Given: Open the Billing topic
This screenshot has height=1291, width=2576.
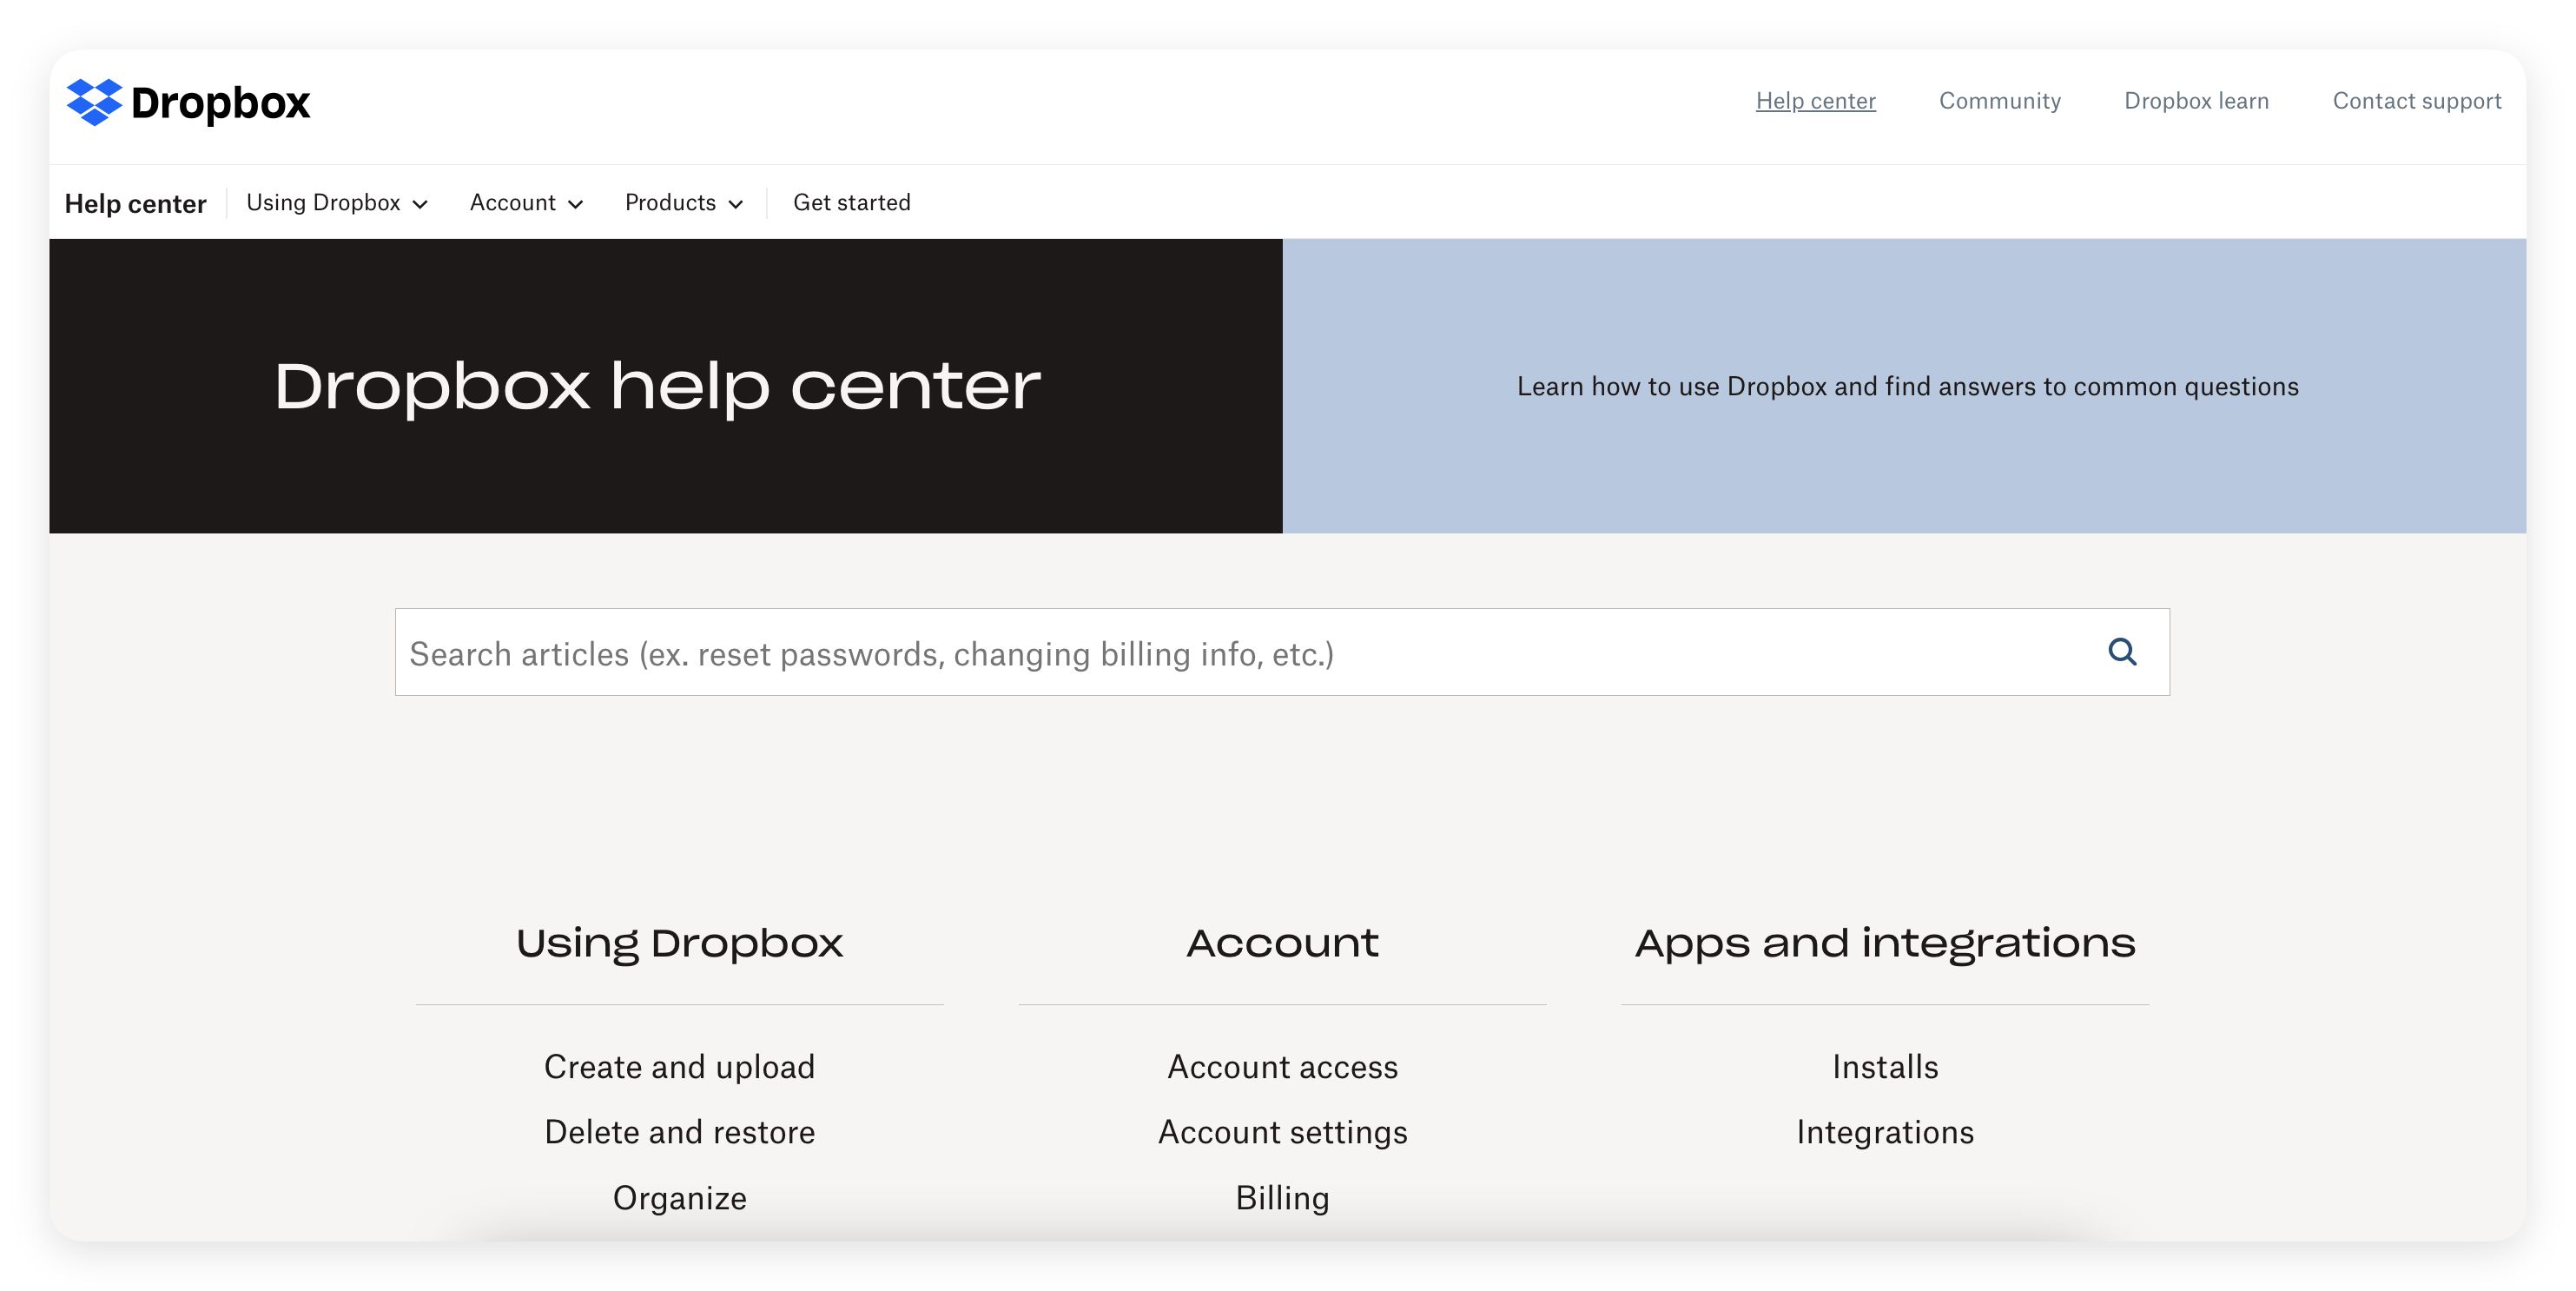Looking at the screenshot, I should tap(1283, 1198).
